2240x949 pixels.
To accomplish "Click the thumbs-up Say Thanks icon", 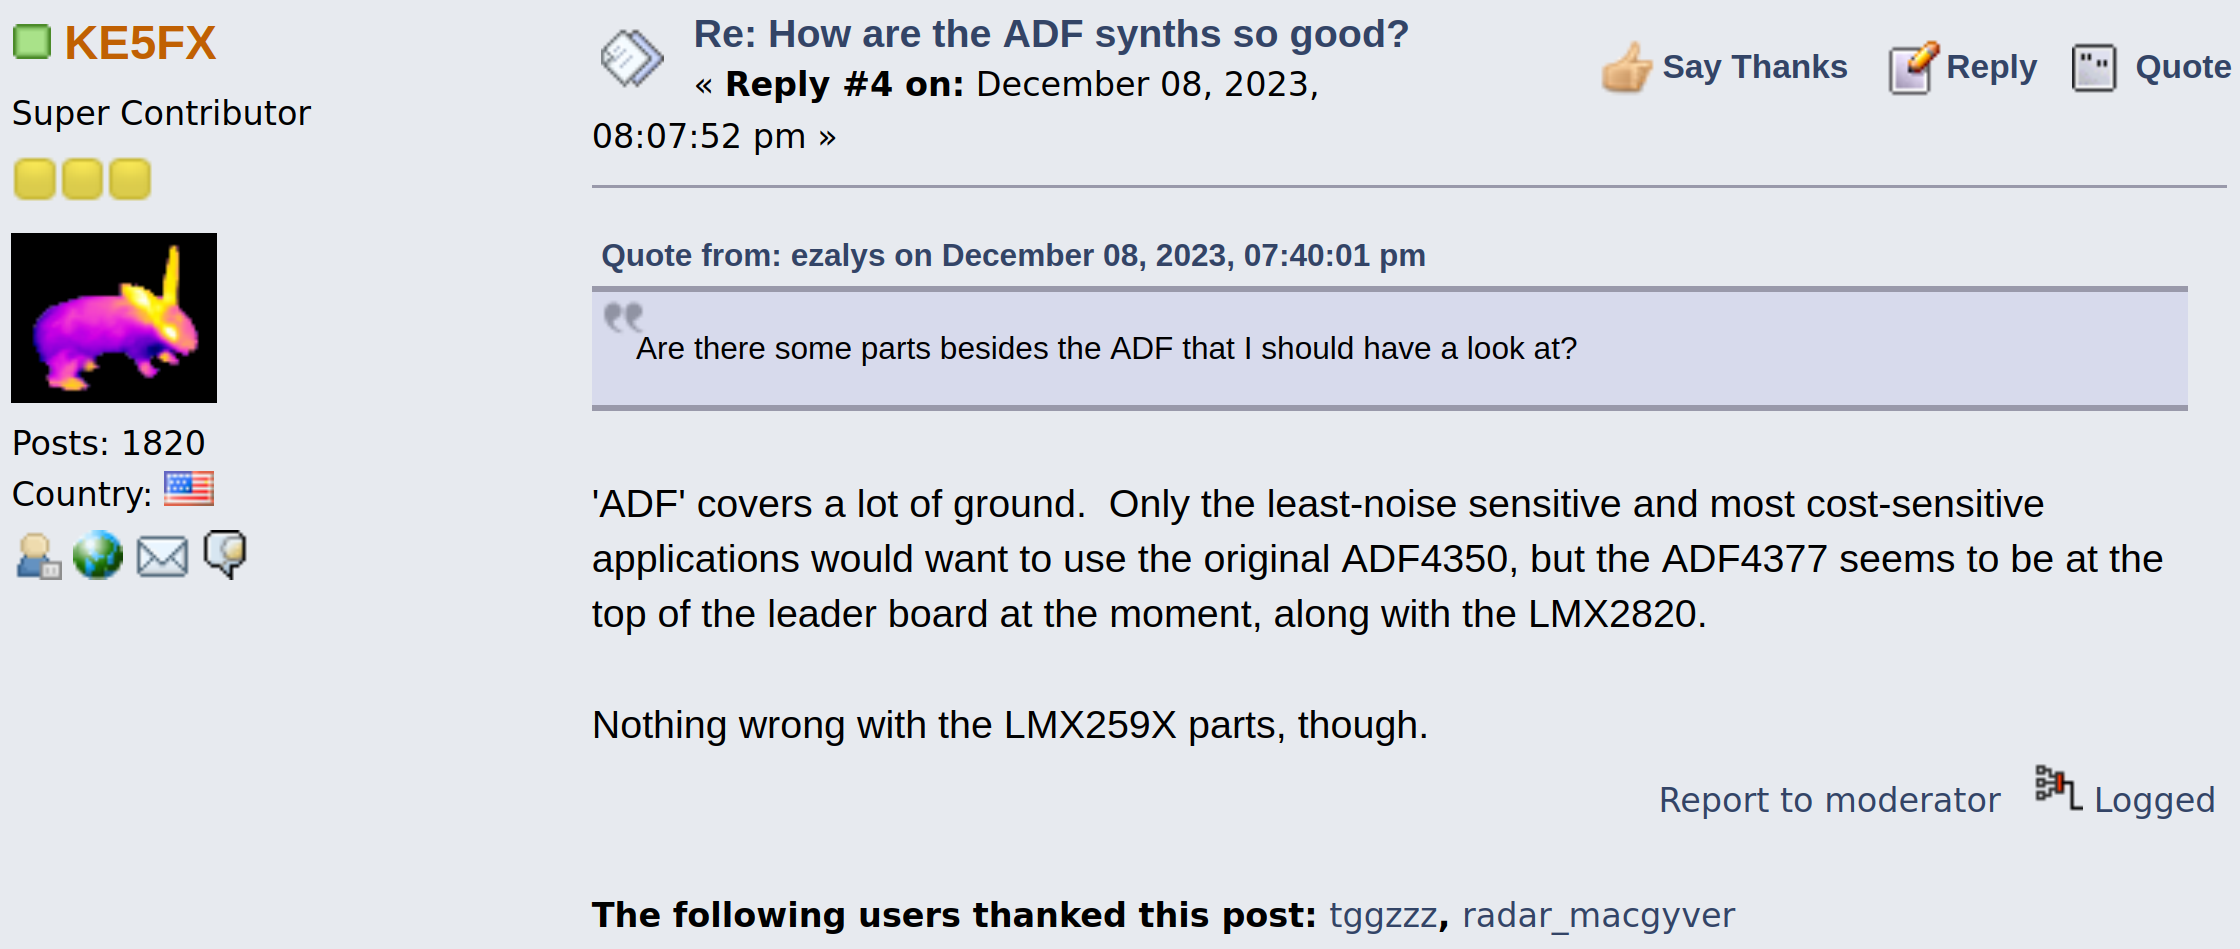I will point(1626,67).
